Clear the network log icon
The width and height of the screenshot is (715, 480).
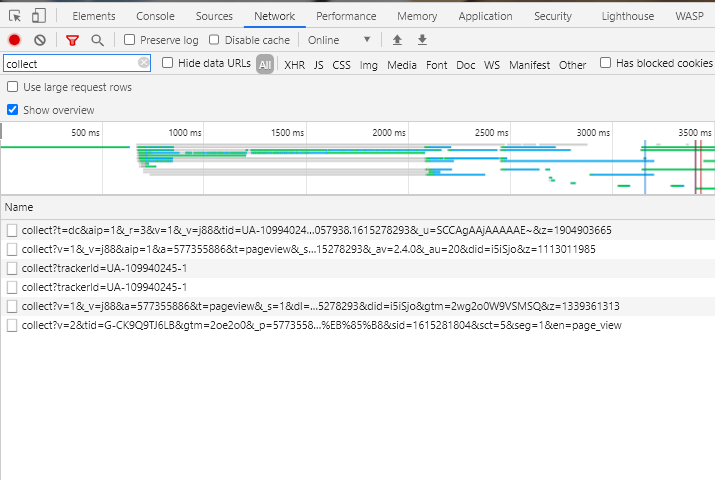coord(40,40)
